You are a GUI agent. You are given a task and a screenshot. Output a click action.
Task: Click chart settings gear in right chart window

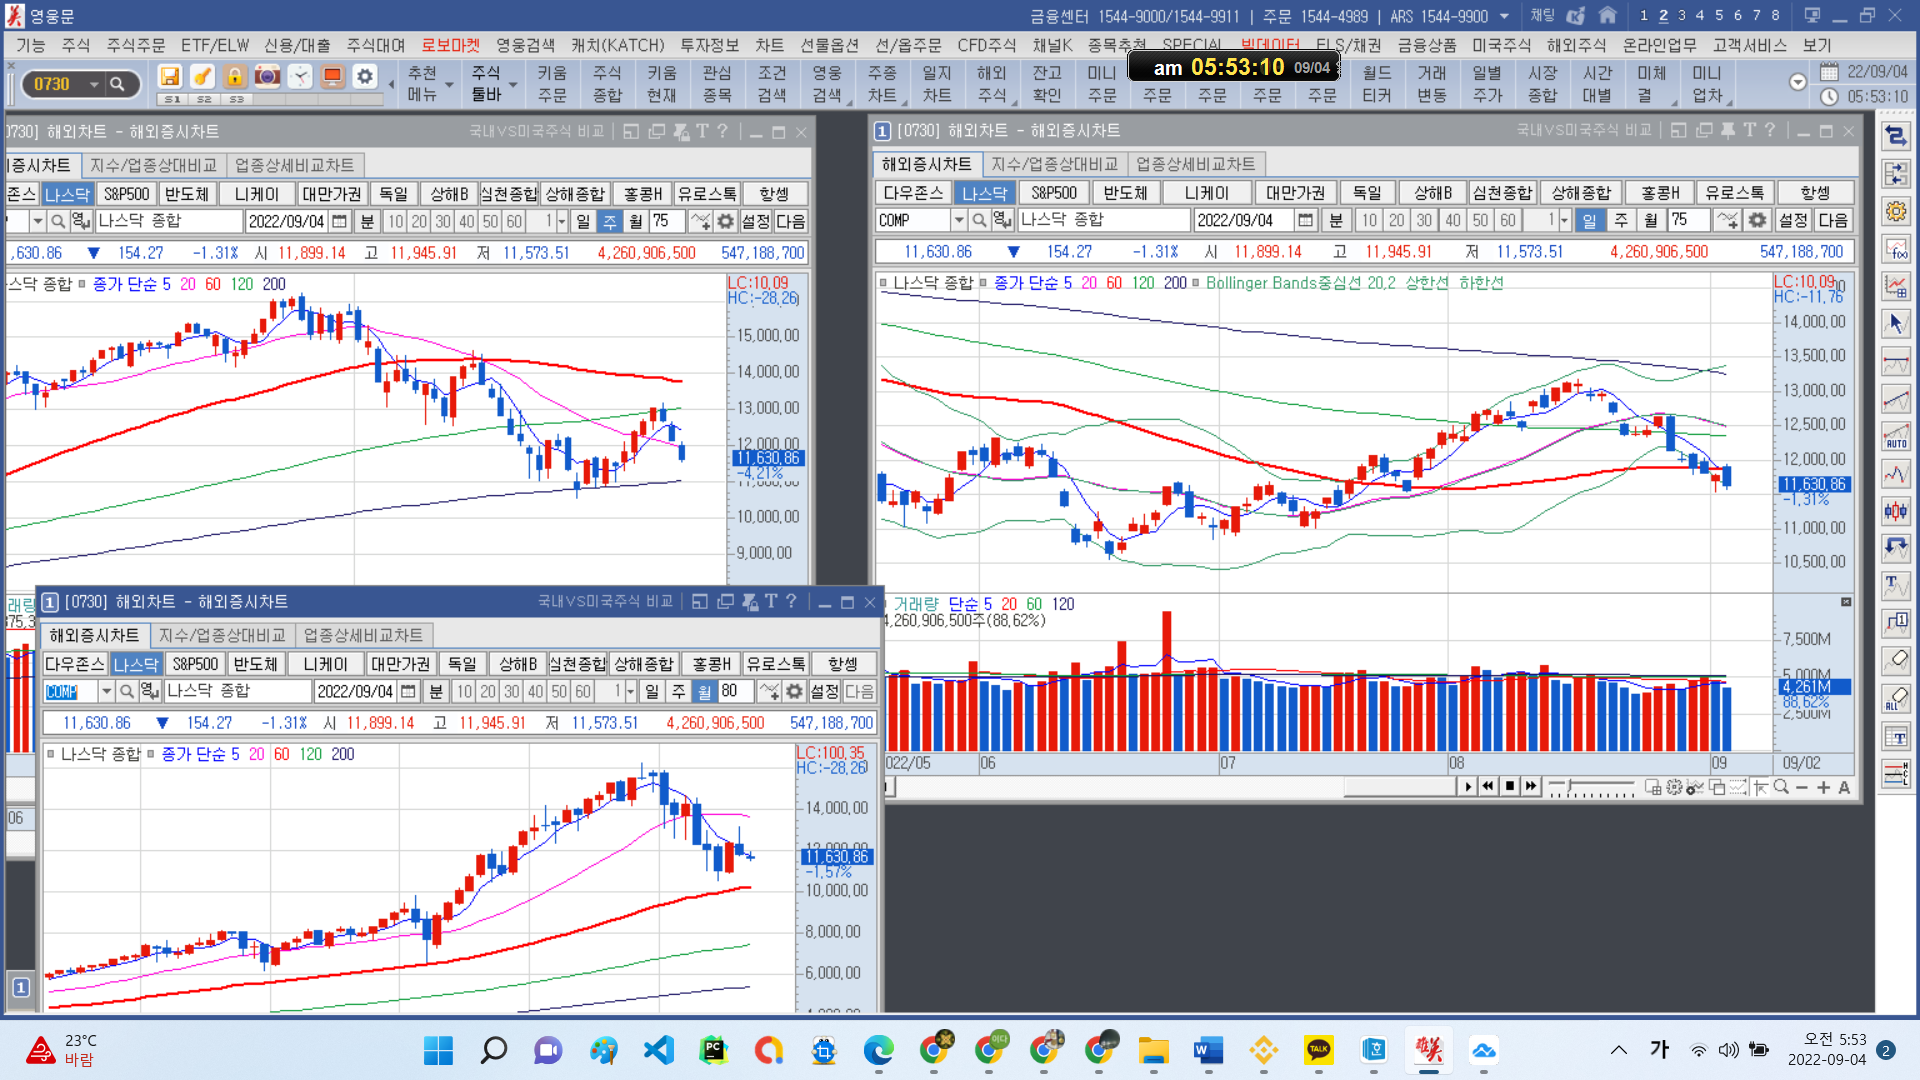coord(1757,220)
